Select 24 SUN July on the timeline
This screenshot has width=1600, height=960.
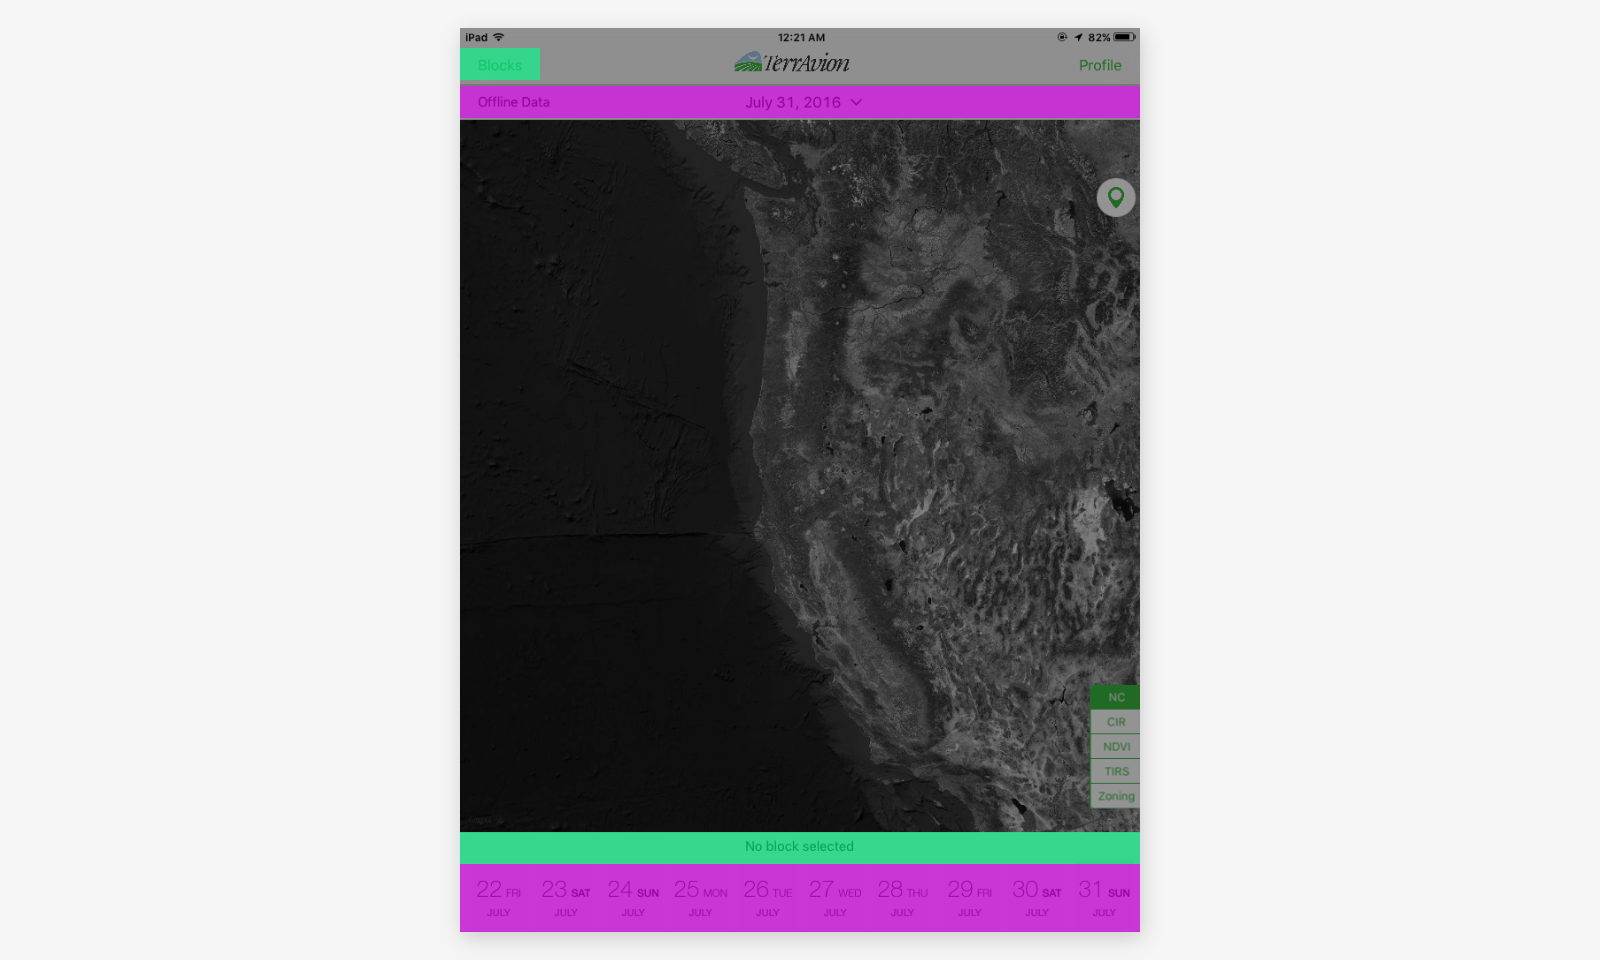click(633, 897)
